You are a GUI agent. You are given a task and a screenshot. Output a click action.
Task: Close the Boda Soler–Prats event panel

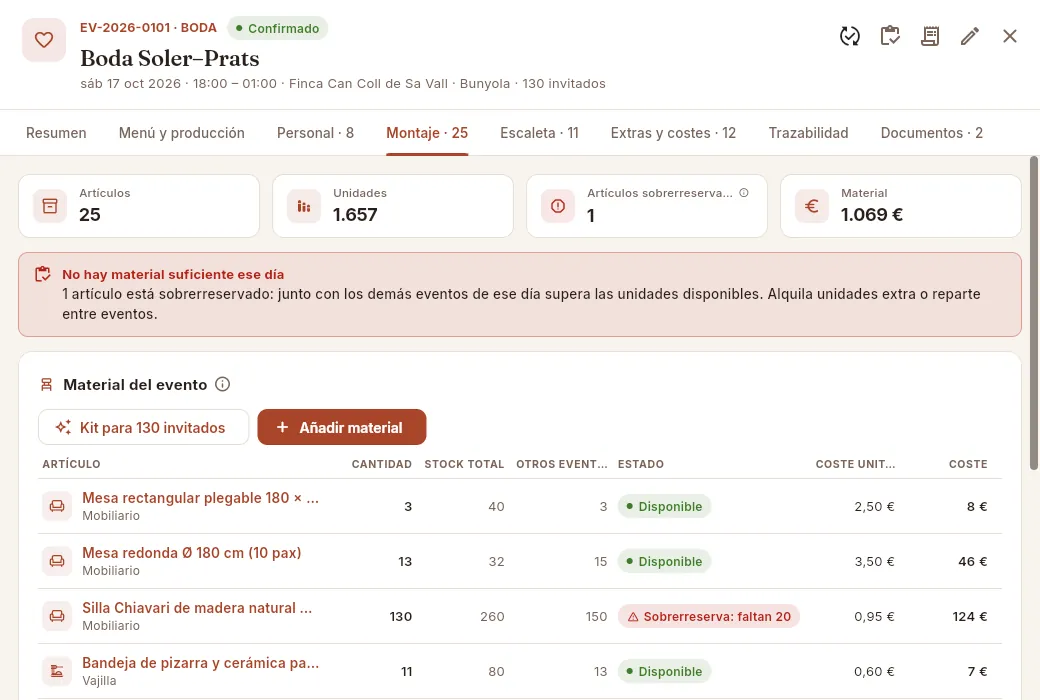(1009, 36)
